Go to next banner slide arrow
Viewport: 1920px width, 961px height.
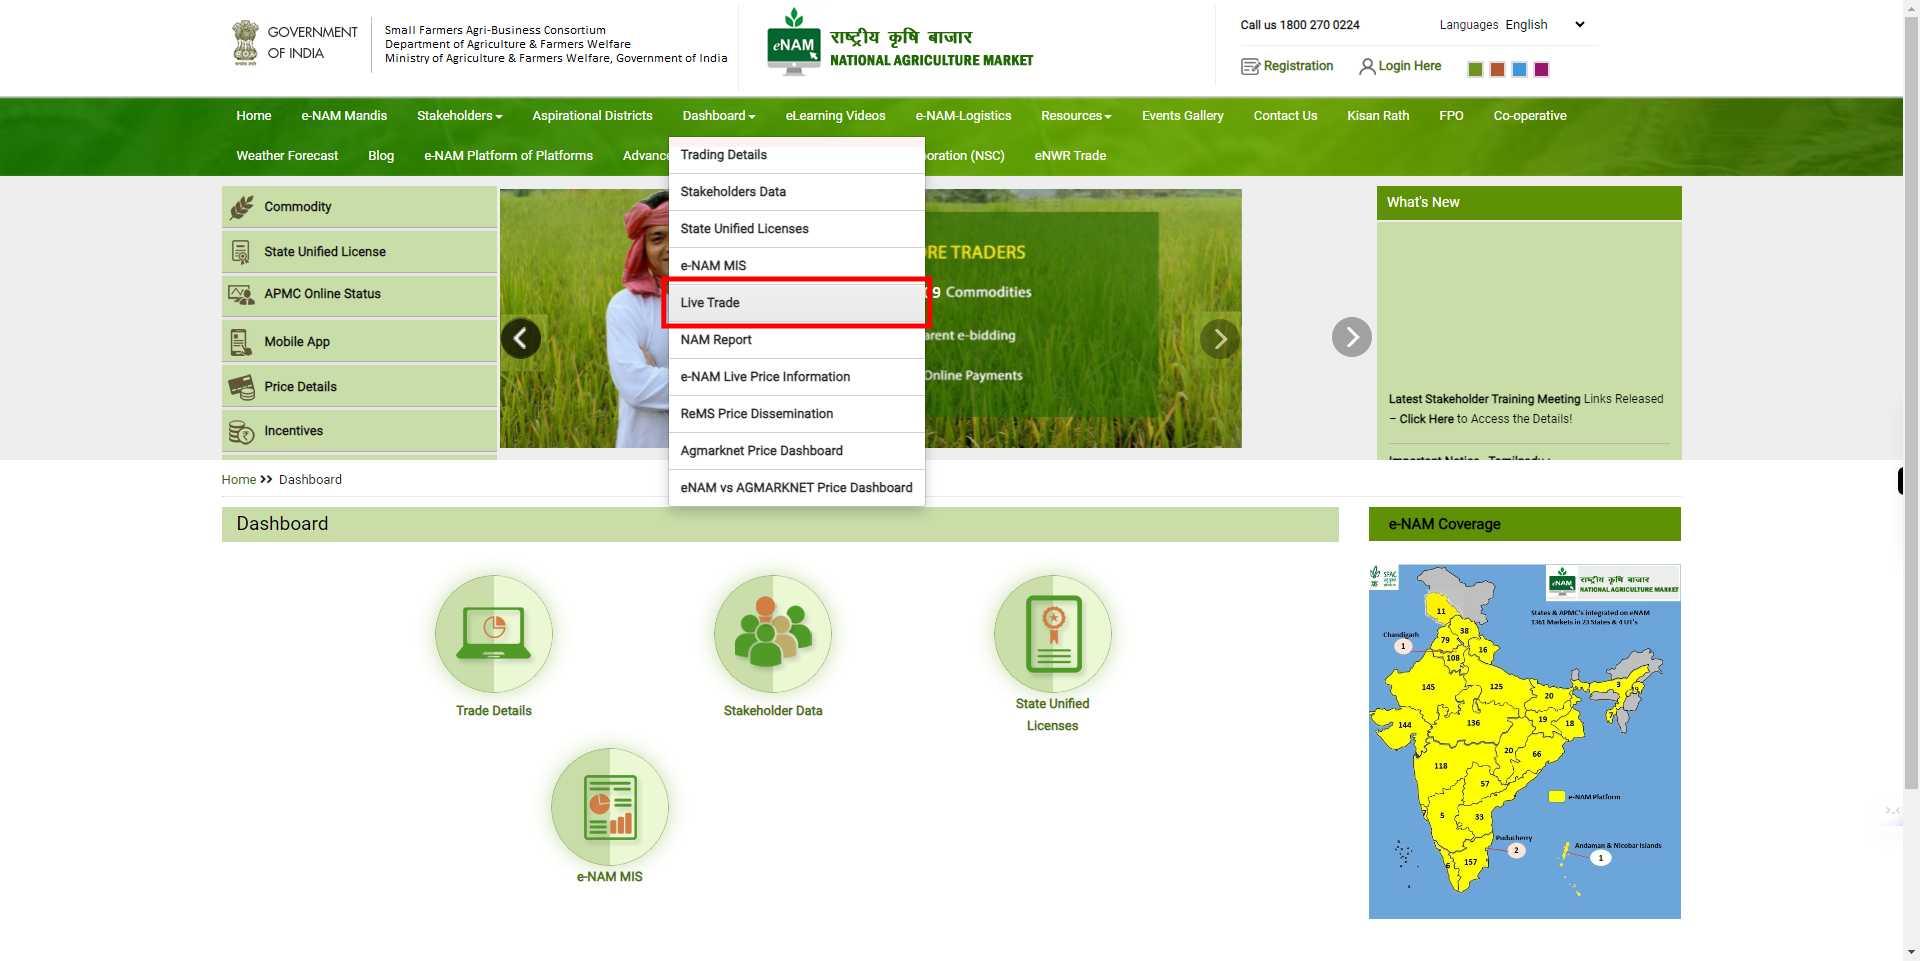[1220, 339]
